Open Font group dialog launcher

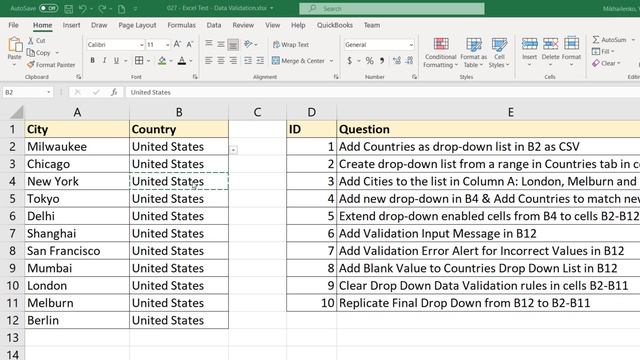click(x=195, y=77)
